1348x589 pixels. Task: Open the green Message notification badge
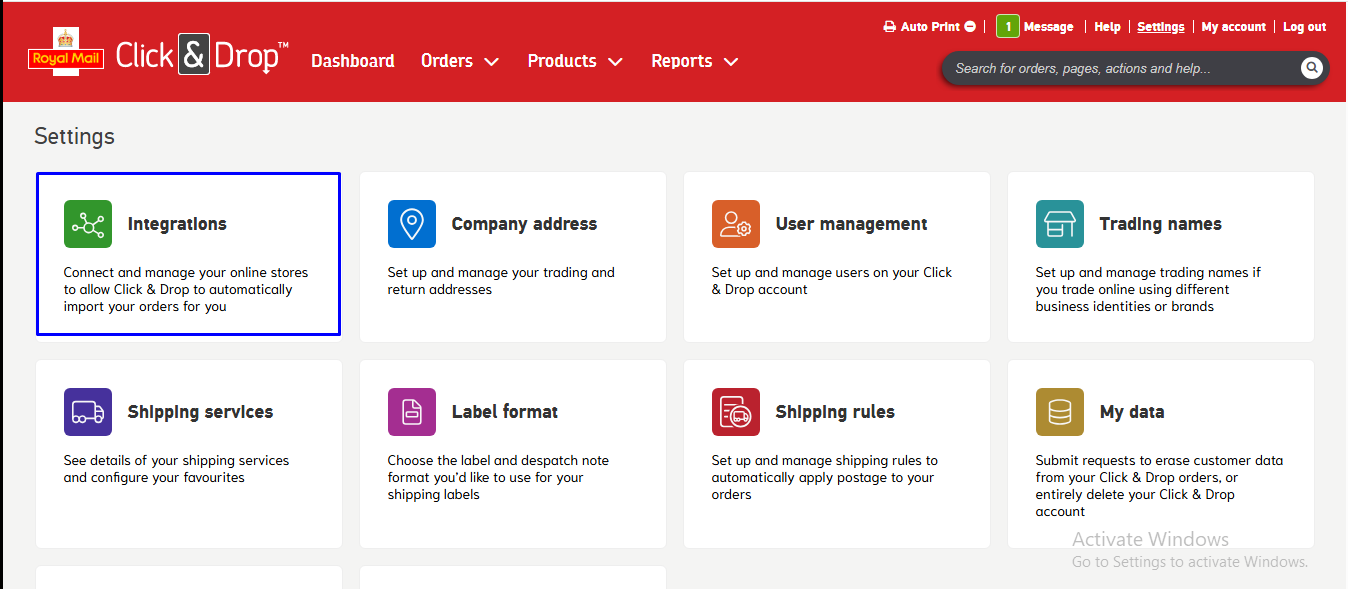click(1008, 27)
